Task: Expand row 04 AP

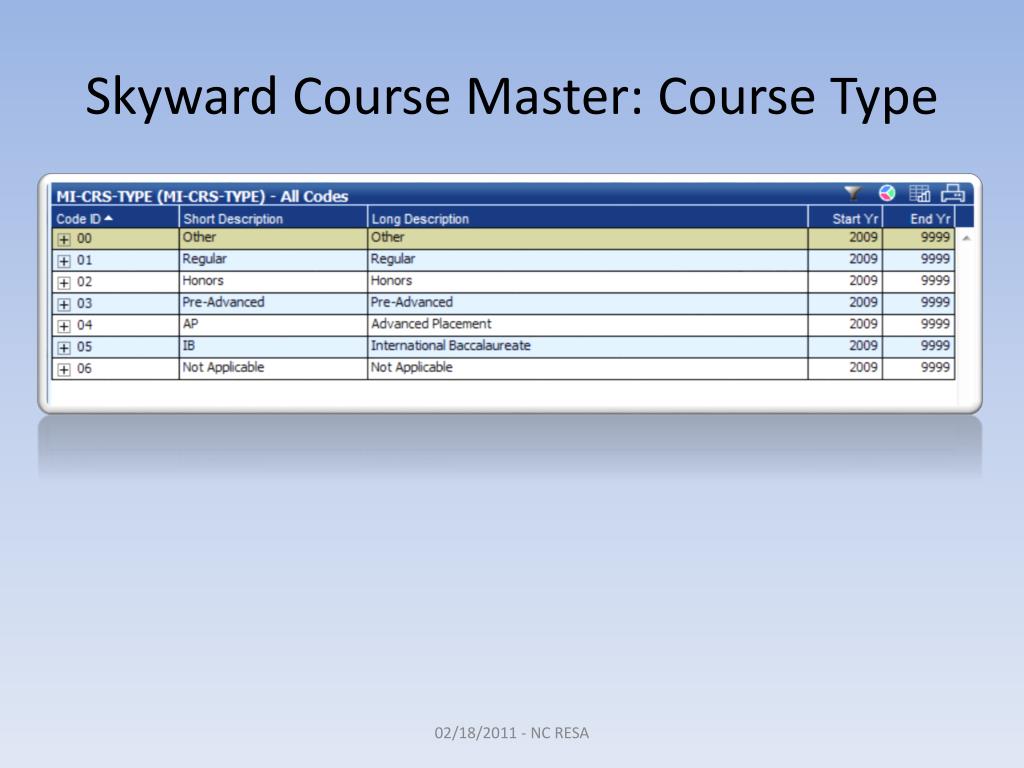Action: point(64,326)
